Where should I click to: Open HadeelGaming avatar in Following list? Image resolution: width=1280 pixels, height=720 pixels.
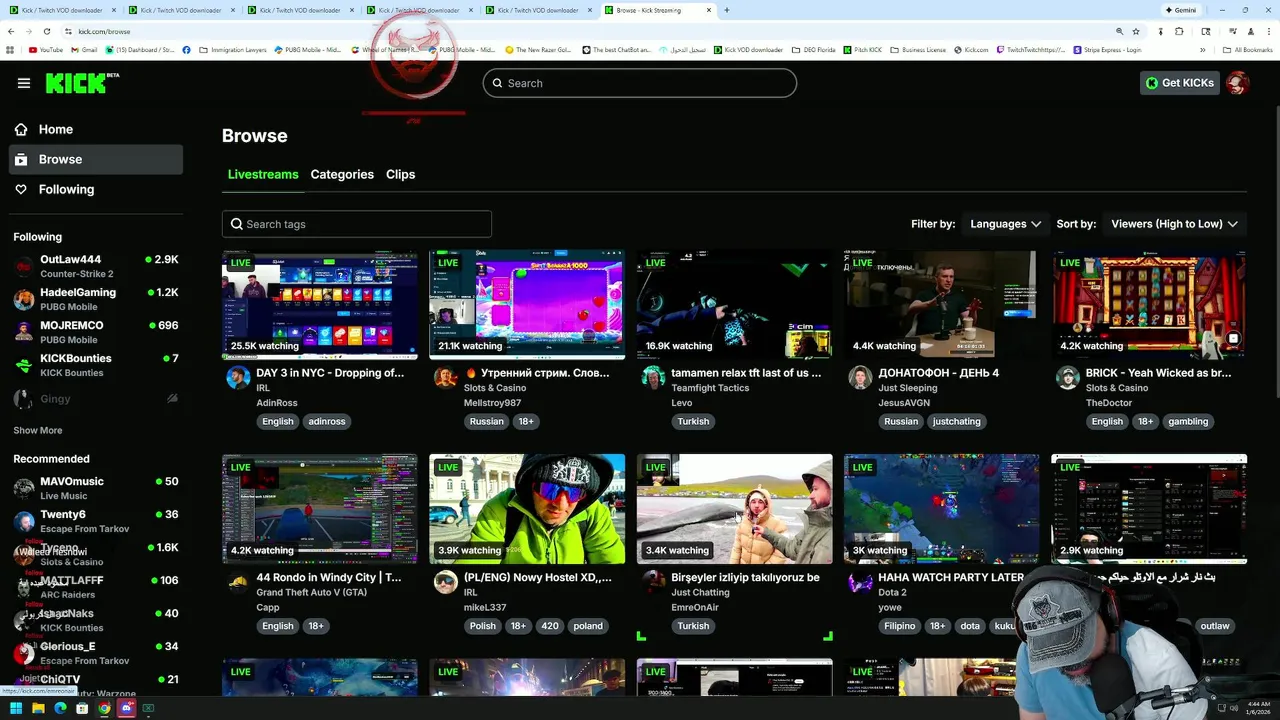[24, 299]
